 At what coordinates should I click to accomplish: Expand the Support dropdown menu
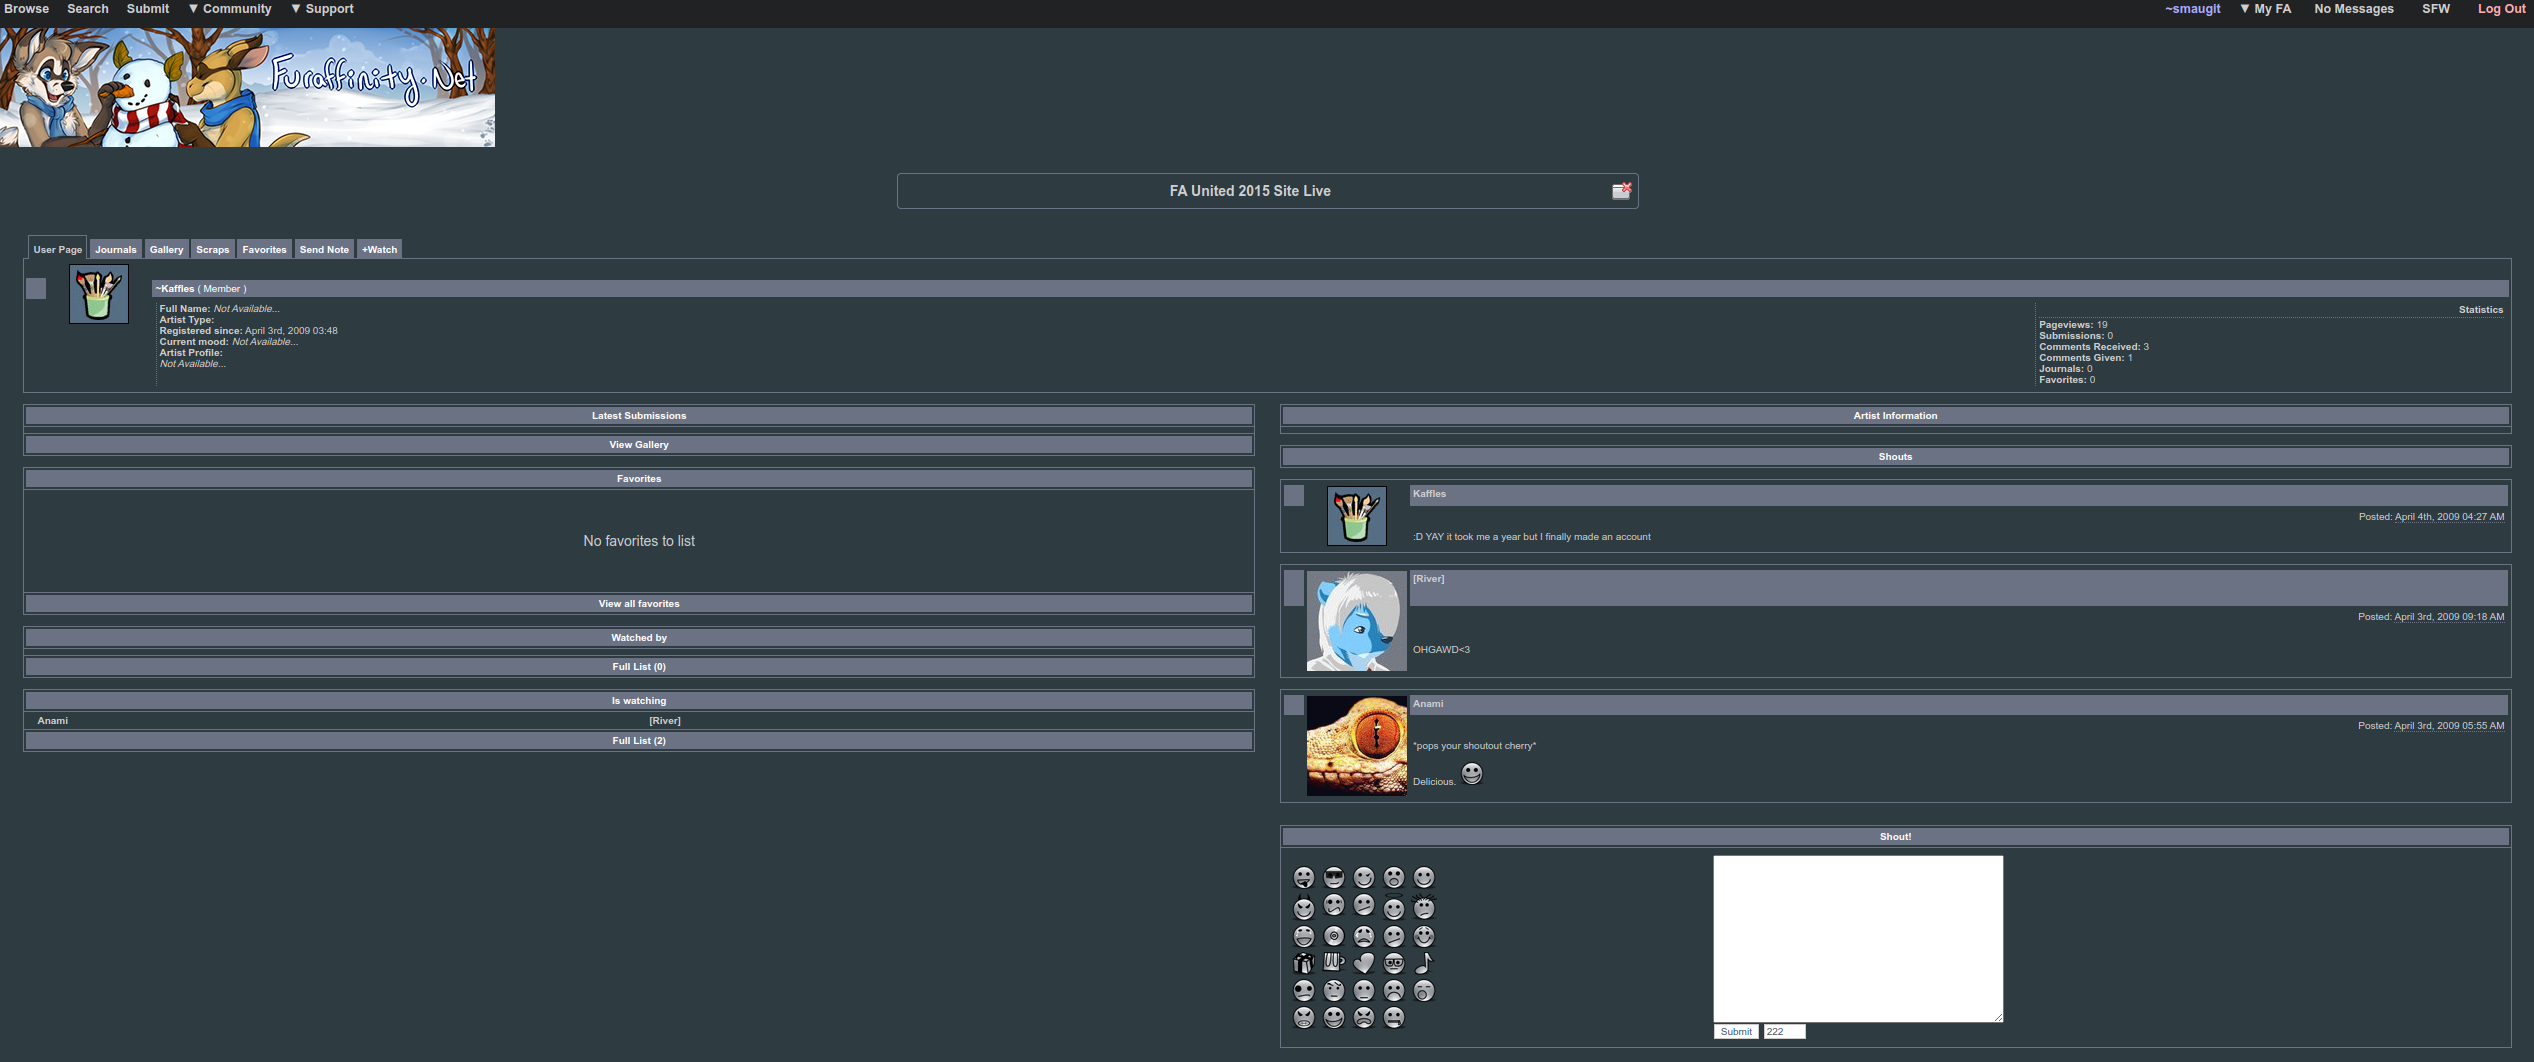pos(322,9)
